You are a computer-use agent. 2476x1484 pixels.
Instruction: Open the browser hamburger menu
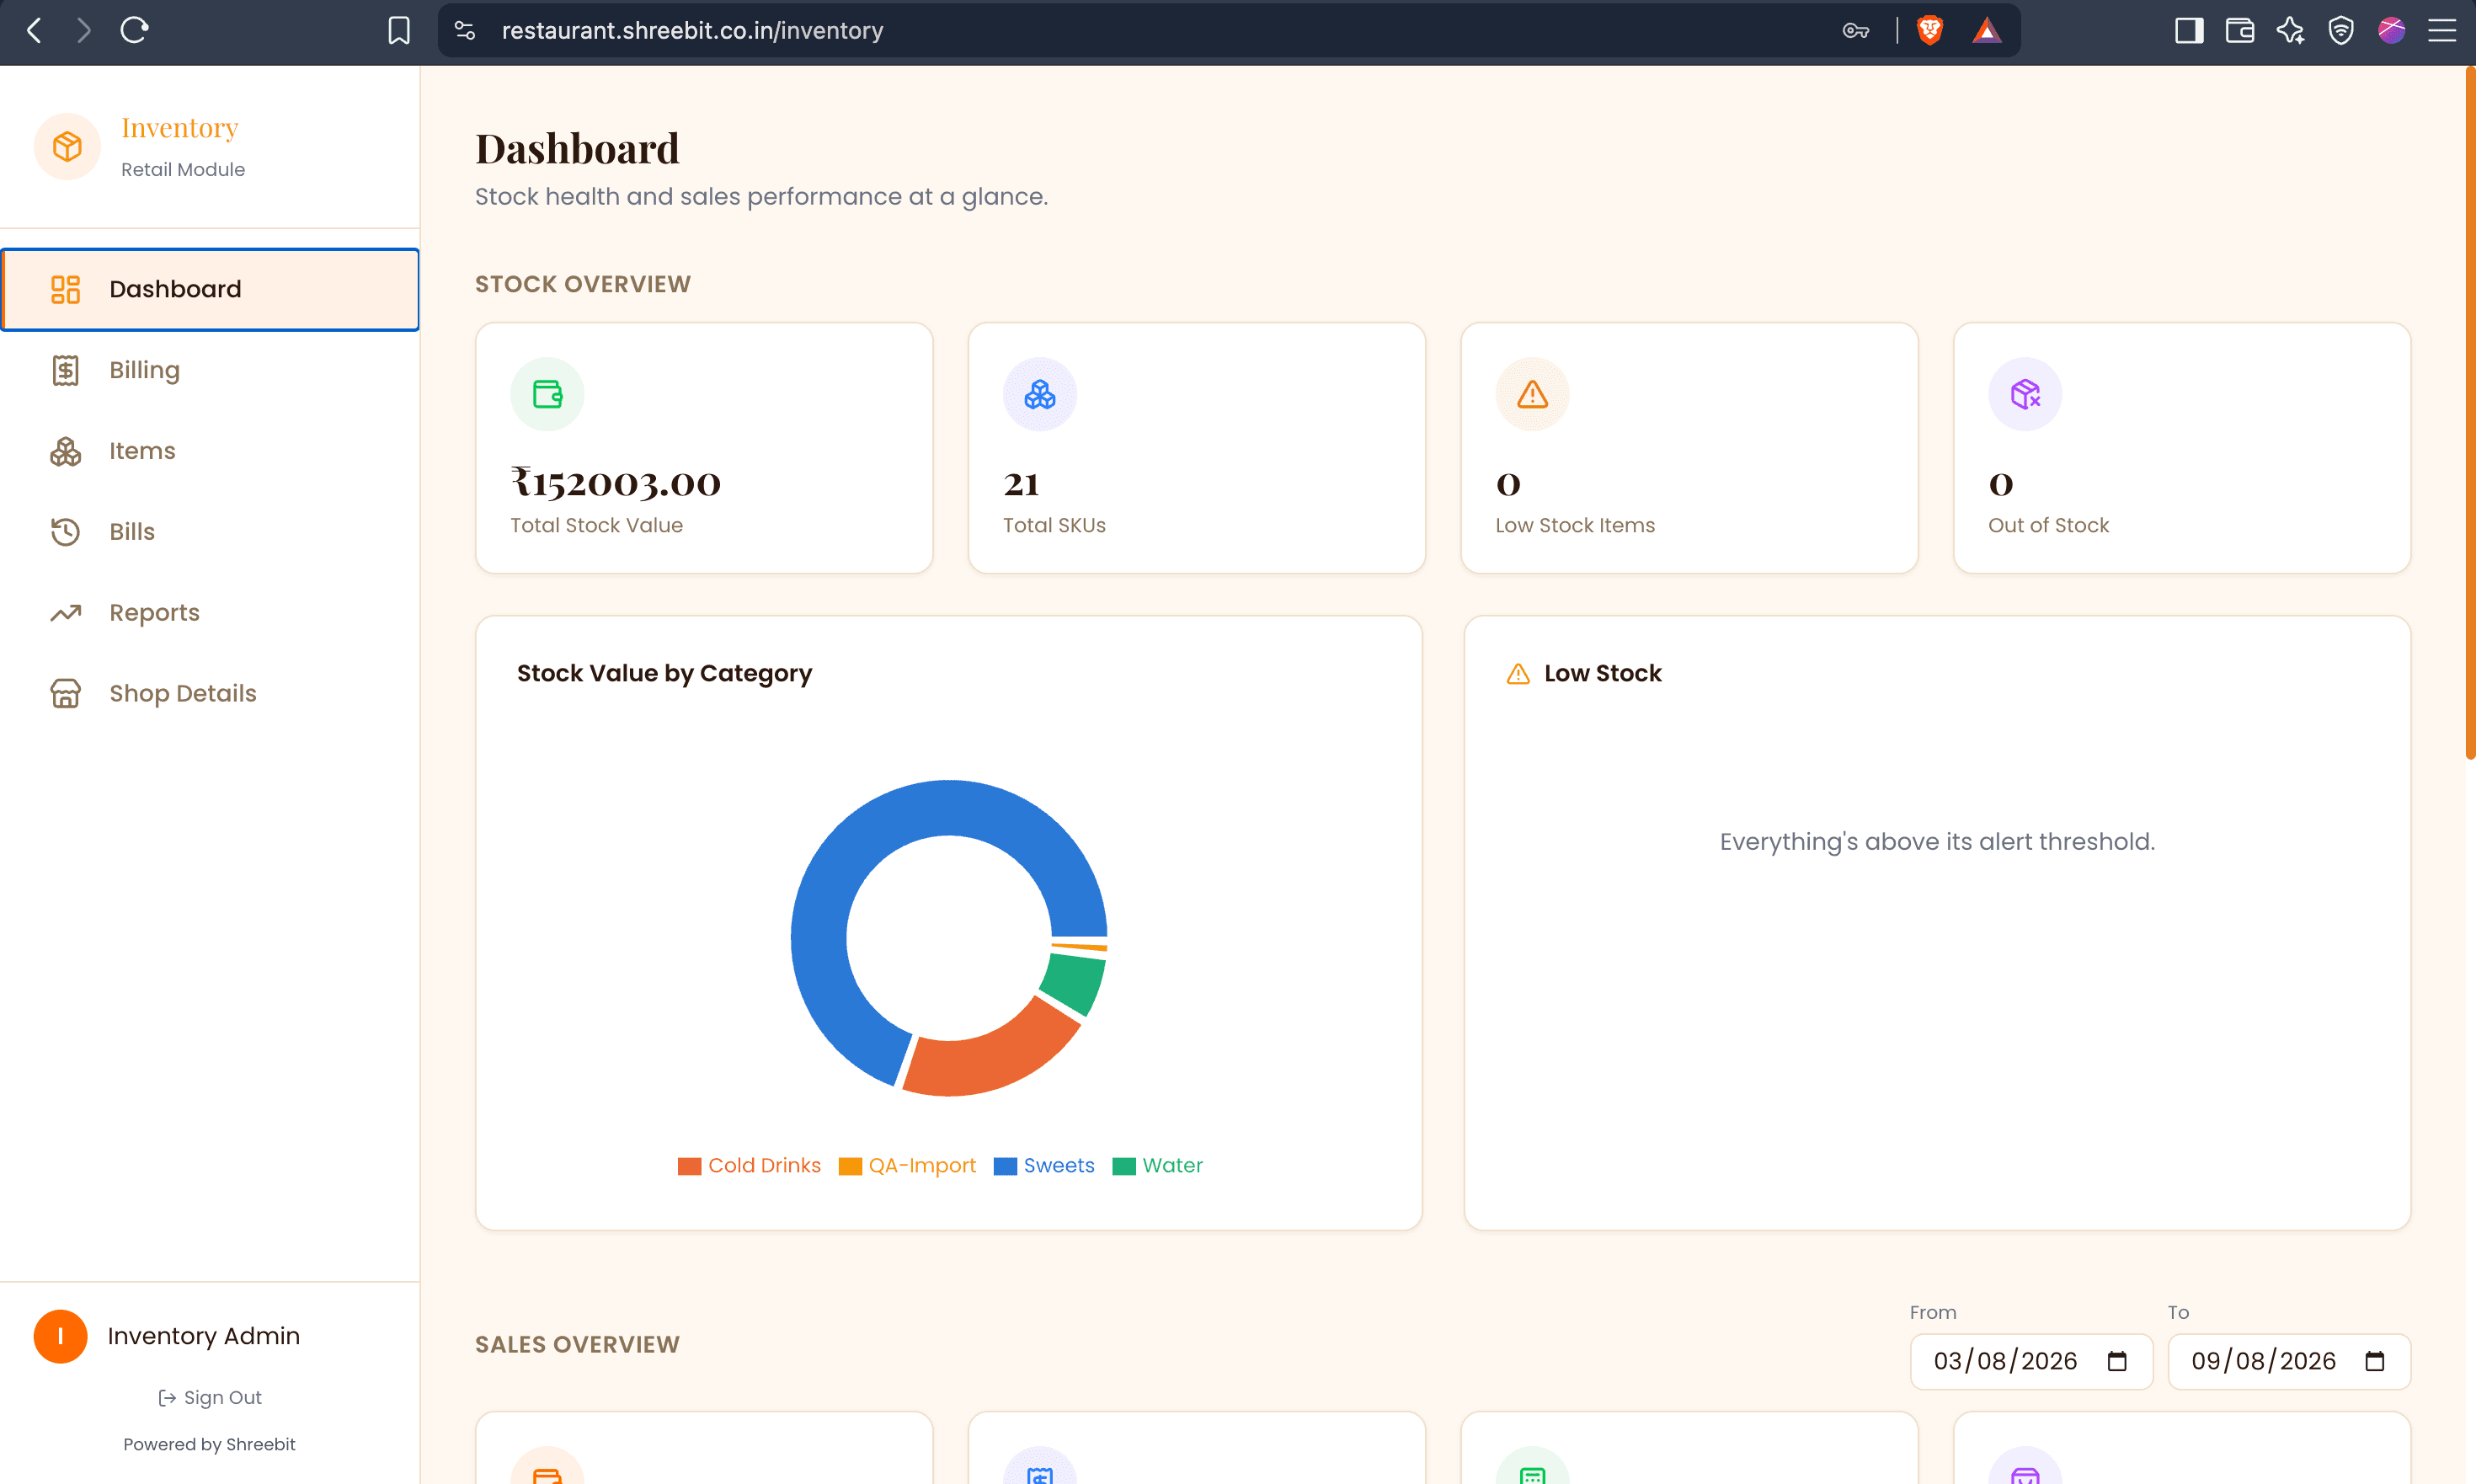(x=2442, y=30)
